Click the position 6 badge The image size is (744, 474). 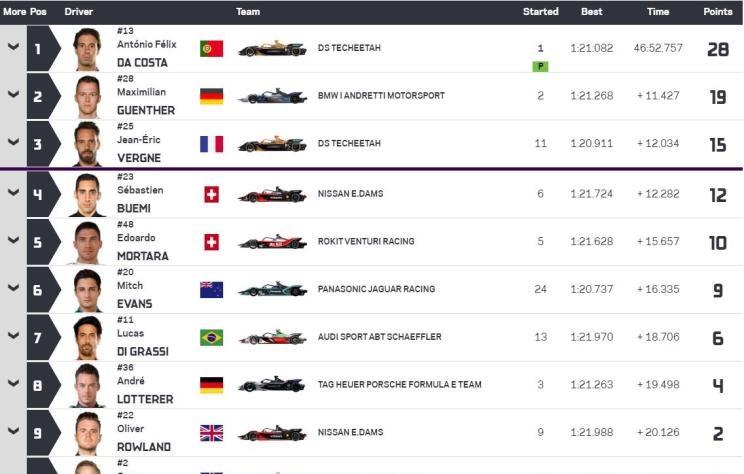pos(44,290)
